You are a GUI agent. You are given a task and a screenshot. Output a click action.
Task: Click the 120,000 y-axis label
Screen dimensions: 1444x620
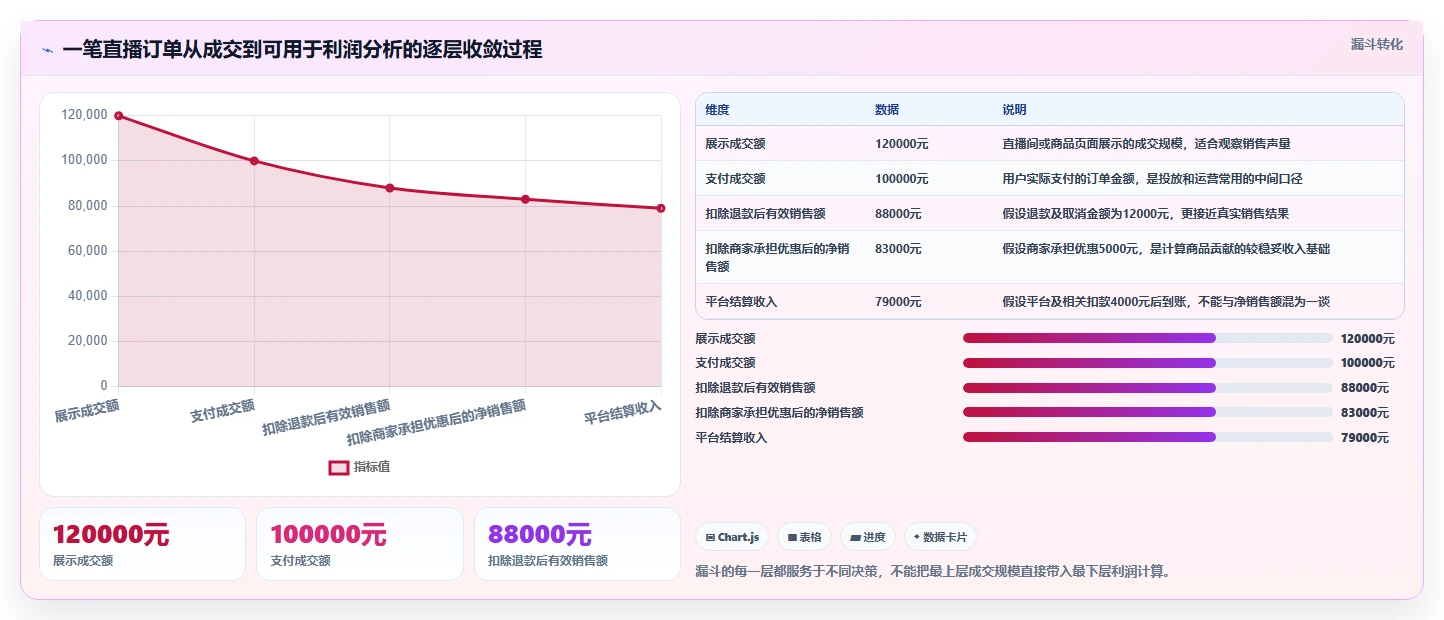84,115
